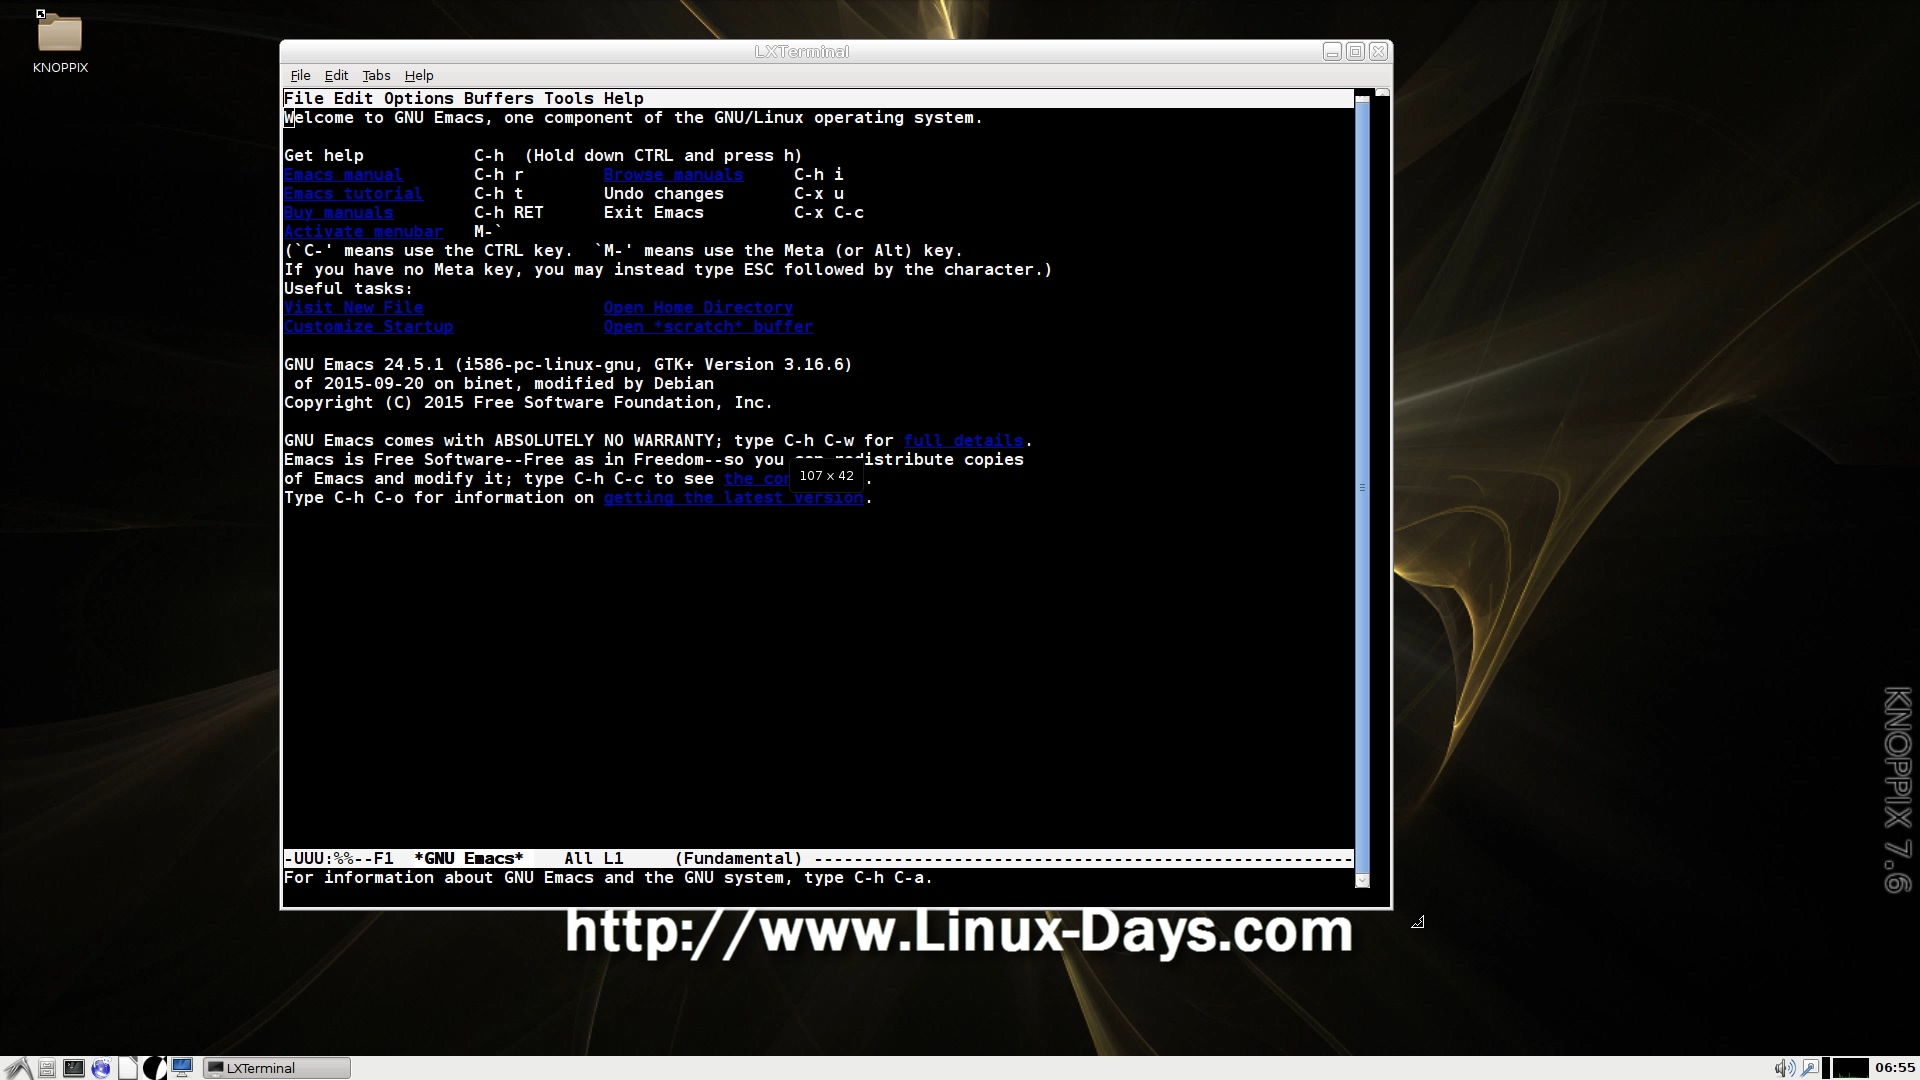Open the volume speaker tray icon

coord(1784,1068)
